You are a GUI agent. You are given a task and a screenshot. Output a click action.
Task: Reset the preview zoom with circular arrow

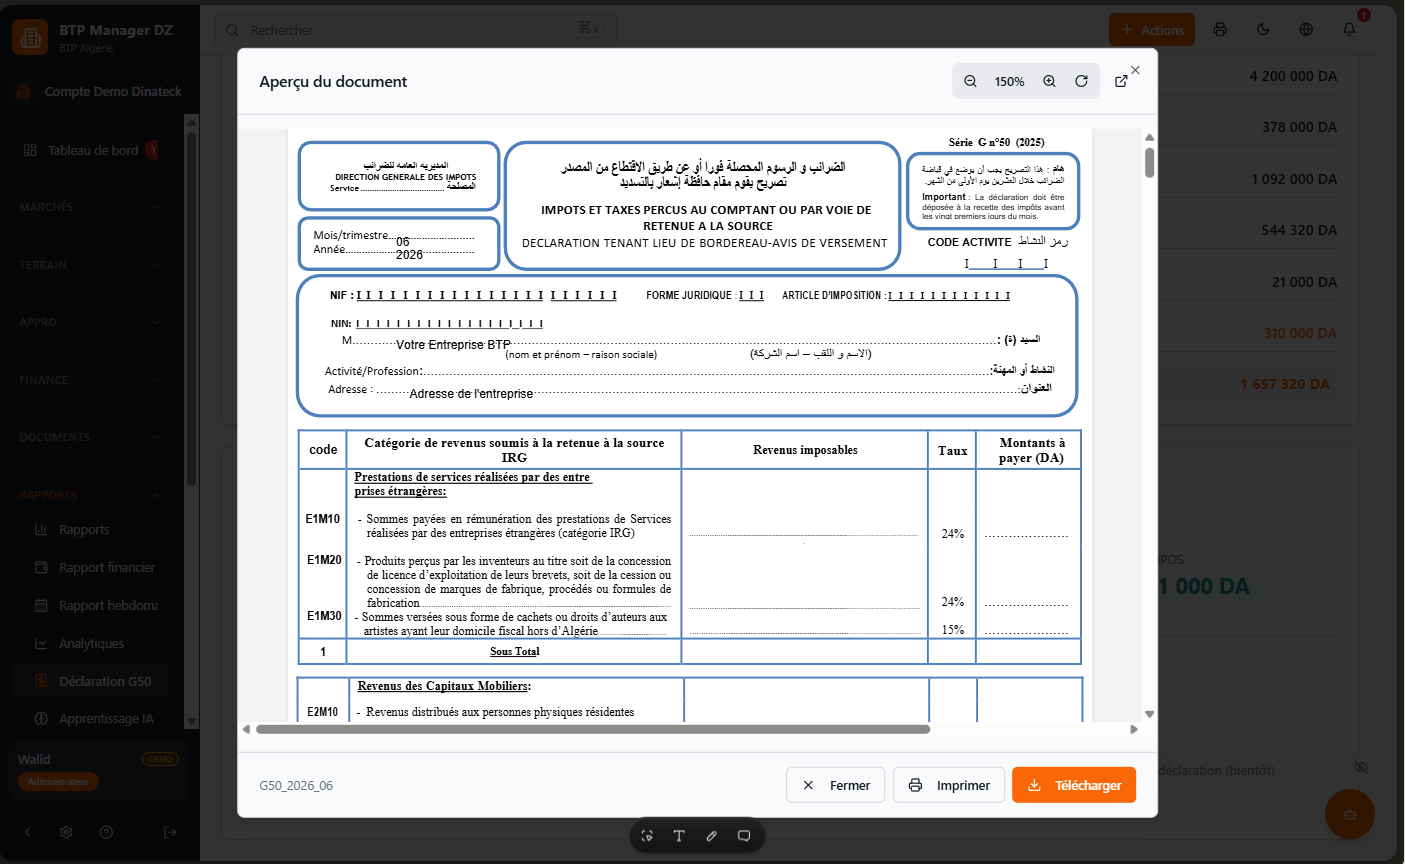pos(1081,82)
